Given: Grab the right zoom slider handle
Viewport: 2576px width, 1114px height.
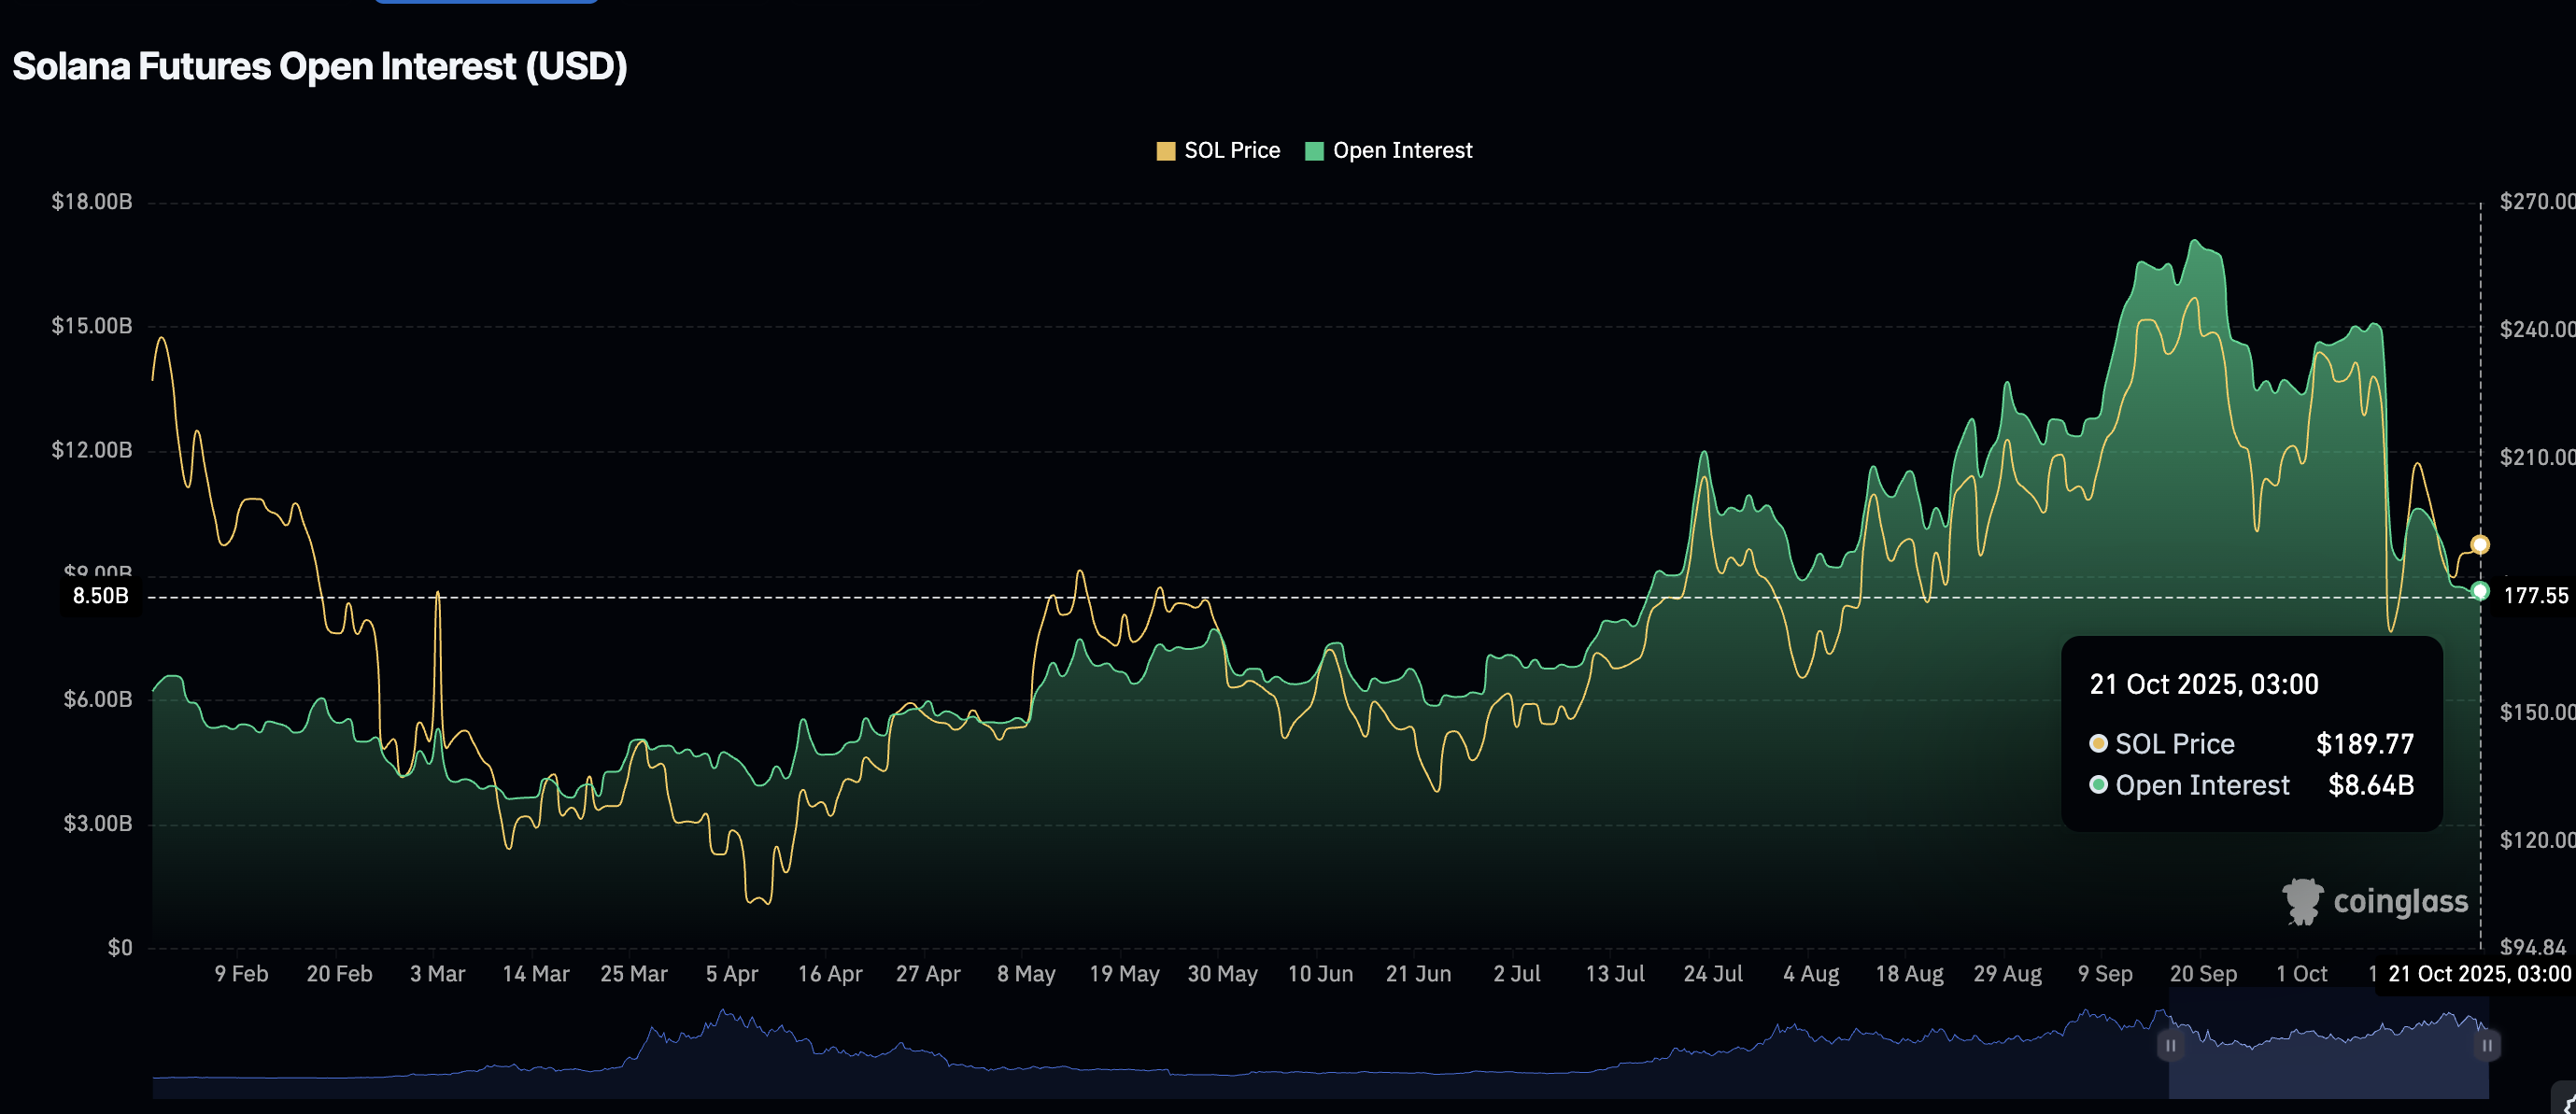Looking at the screenshot, I should (2487, 1046).
